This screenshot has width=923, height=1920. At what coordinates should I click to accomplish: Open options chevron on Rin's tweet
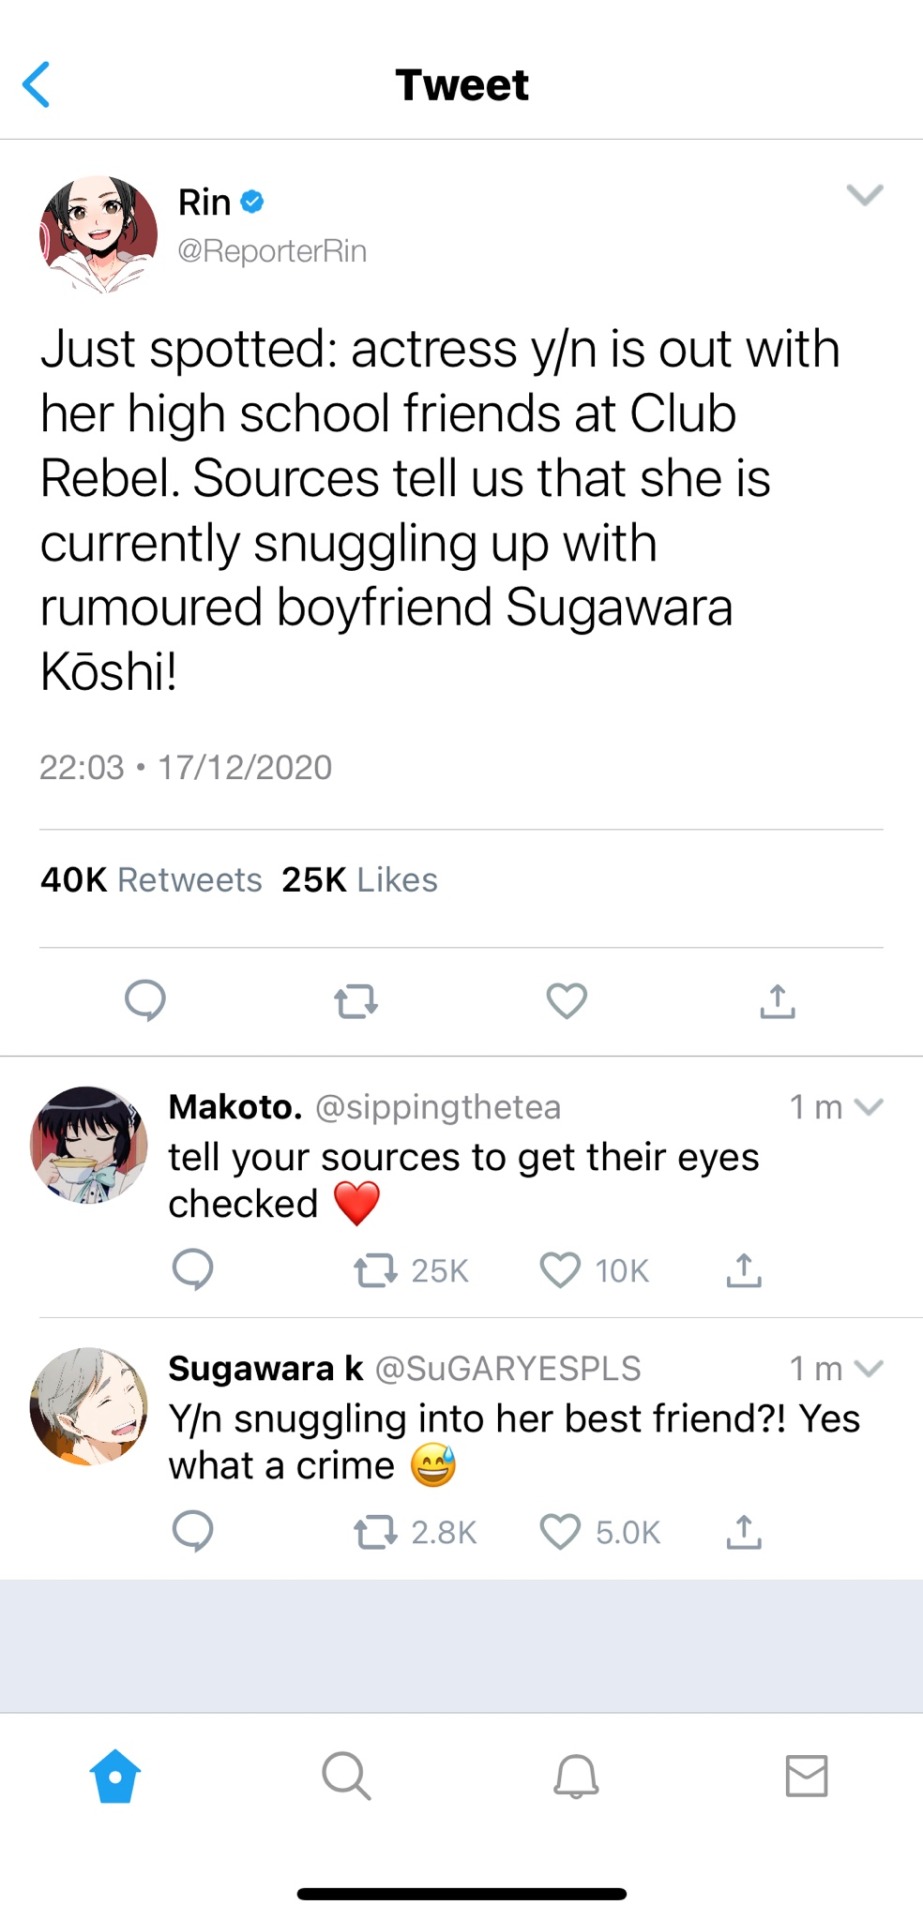[864, 194]
